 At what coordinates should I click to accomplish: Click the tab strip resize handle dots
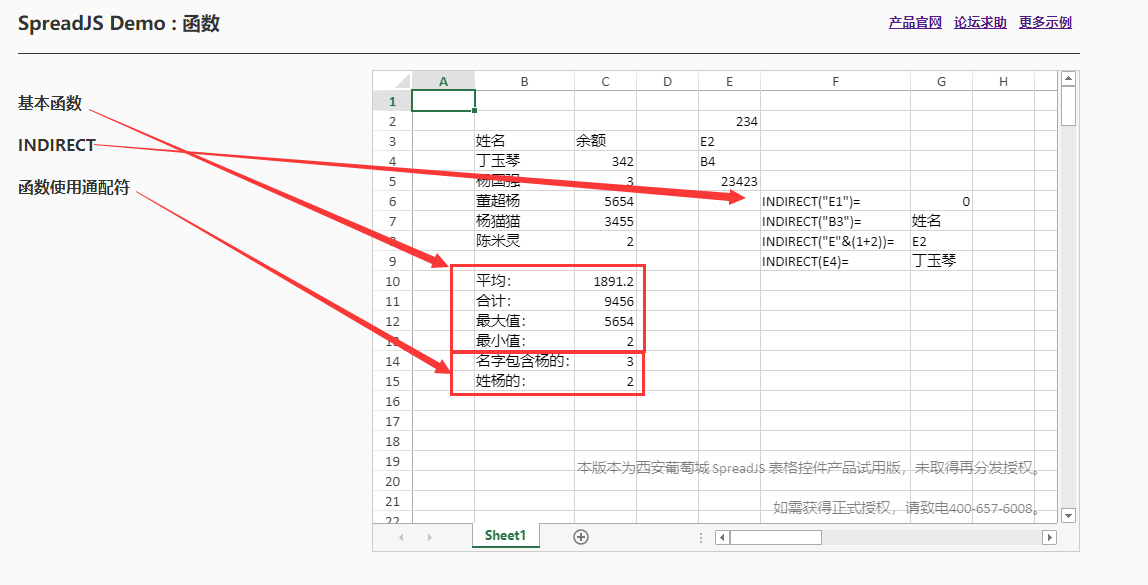point(701,537)
